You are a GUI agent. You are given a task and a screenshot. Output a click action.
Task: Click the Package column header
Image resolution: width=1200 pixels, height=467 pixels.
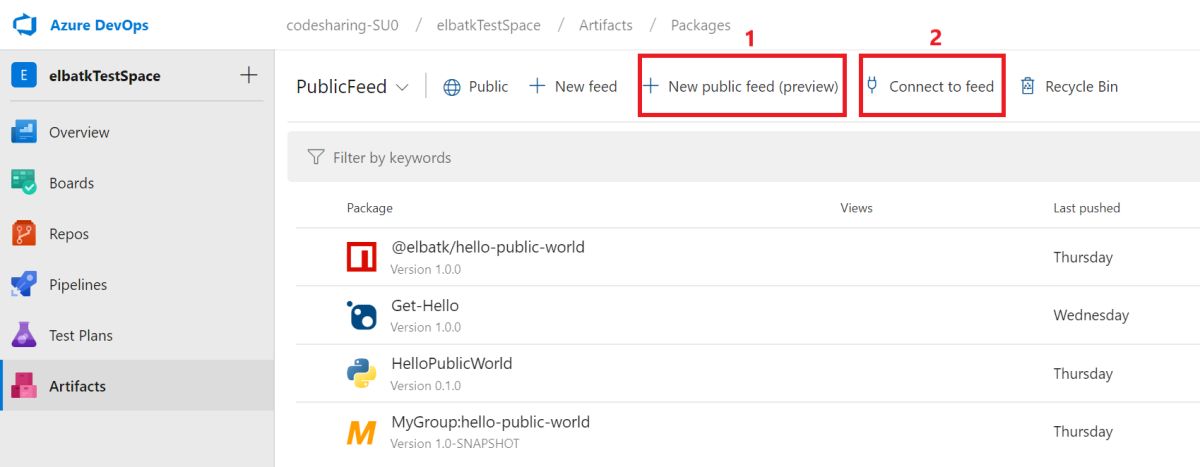[x=369, y=208]
